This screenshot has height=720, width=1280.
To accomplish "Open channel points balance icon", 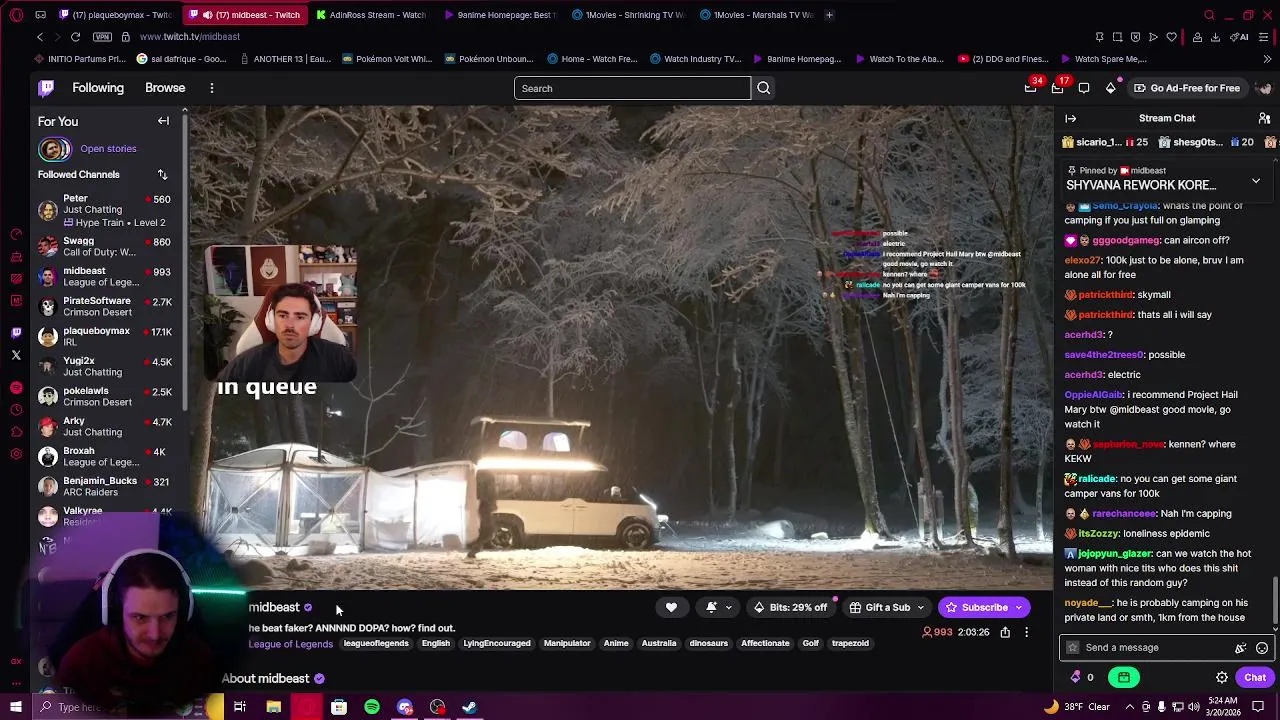I will 1076,677.
